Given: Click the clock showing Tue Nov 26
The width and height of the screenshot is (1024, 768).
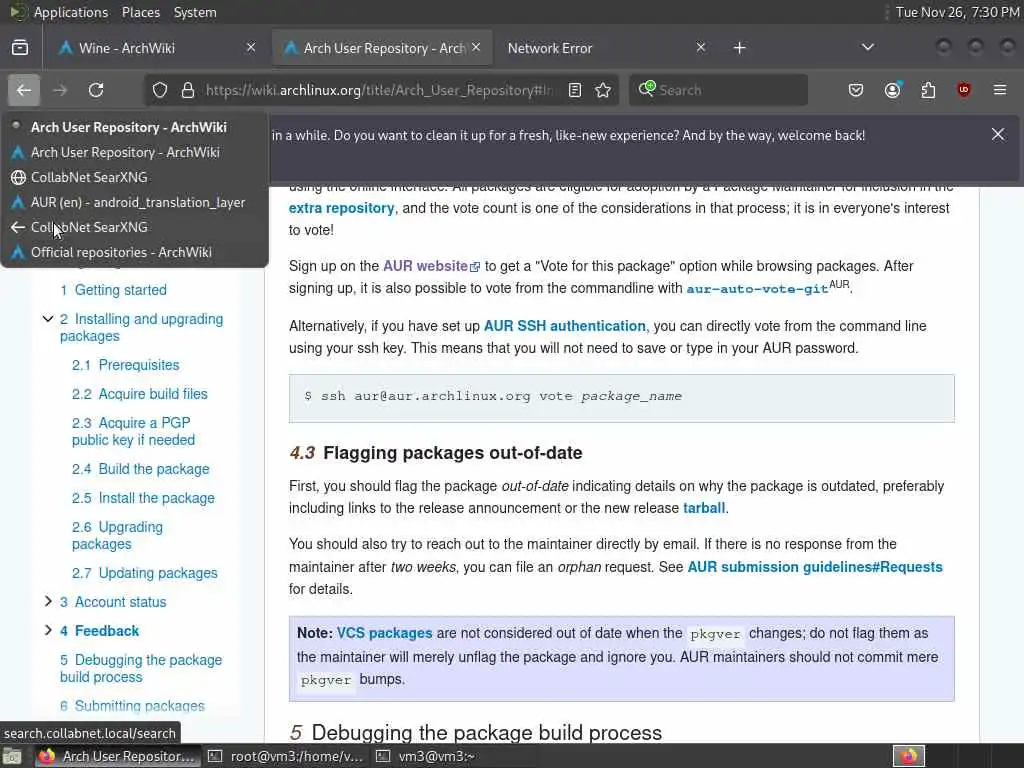Looking at the screenshot, I should (957, 12).
